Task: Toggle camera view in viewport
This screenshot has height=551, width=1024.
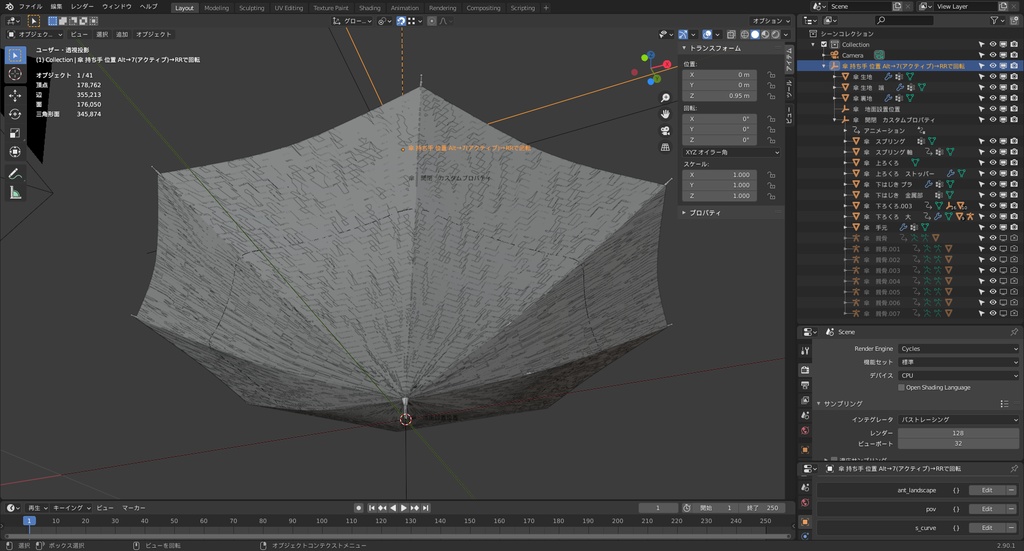Action: pos(665,130)
